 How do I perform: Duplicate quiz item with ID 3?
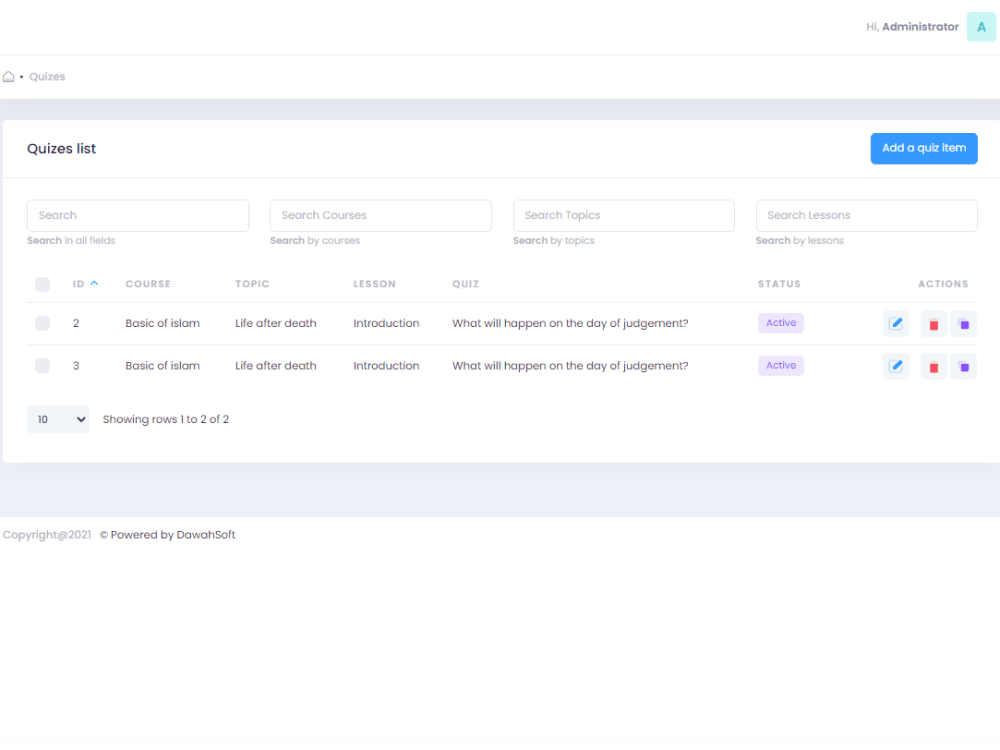coord(964,365)
